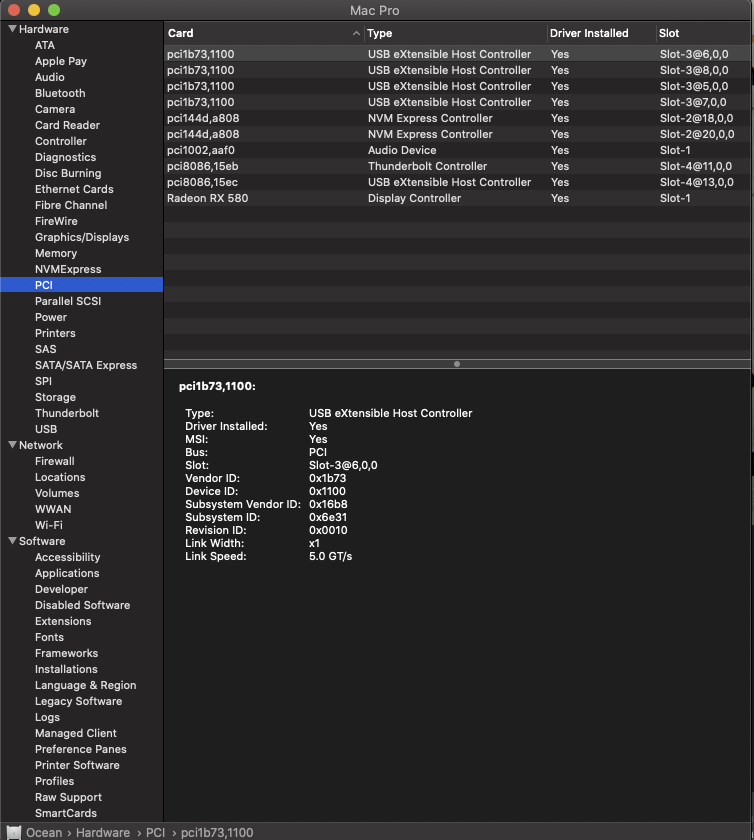Toggle Card column sort arrow
The width and height of the screenshot is (754, 840).
click(356, 33)
